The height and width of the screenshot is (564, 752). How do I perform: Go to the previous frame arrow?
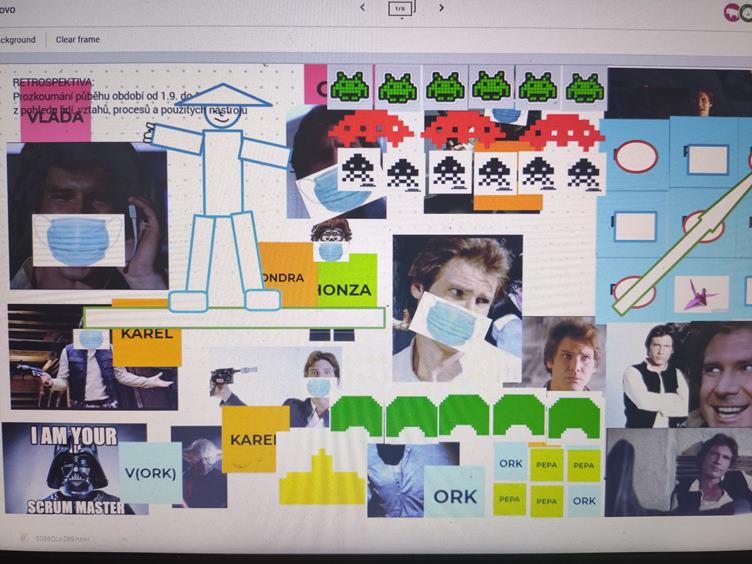[363, 8]
